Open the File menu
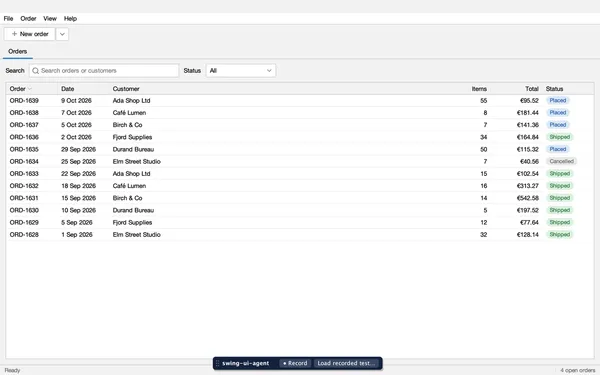This screenshot has height=375, width=600. coord(8,18)
